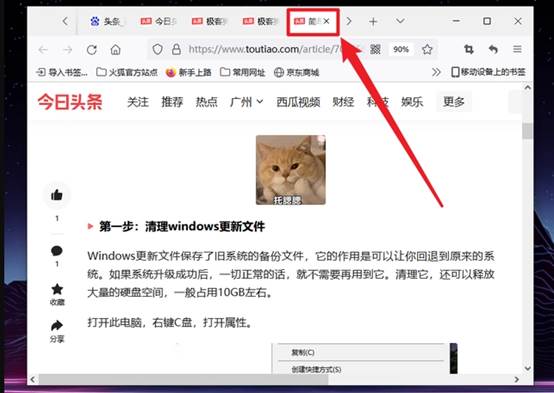Viewport: 554px width, 393px height.
Task: Open 更多 channels menu
Action: [454, 102]
